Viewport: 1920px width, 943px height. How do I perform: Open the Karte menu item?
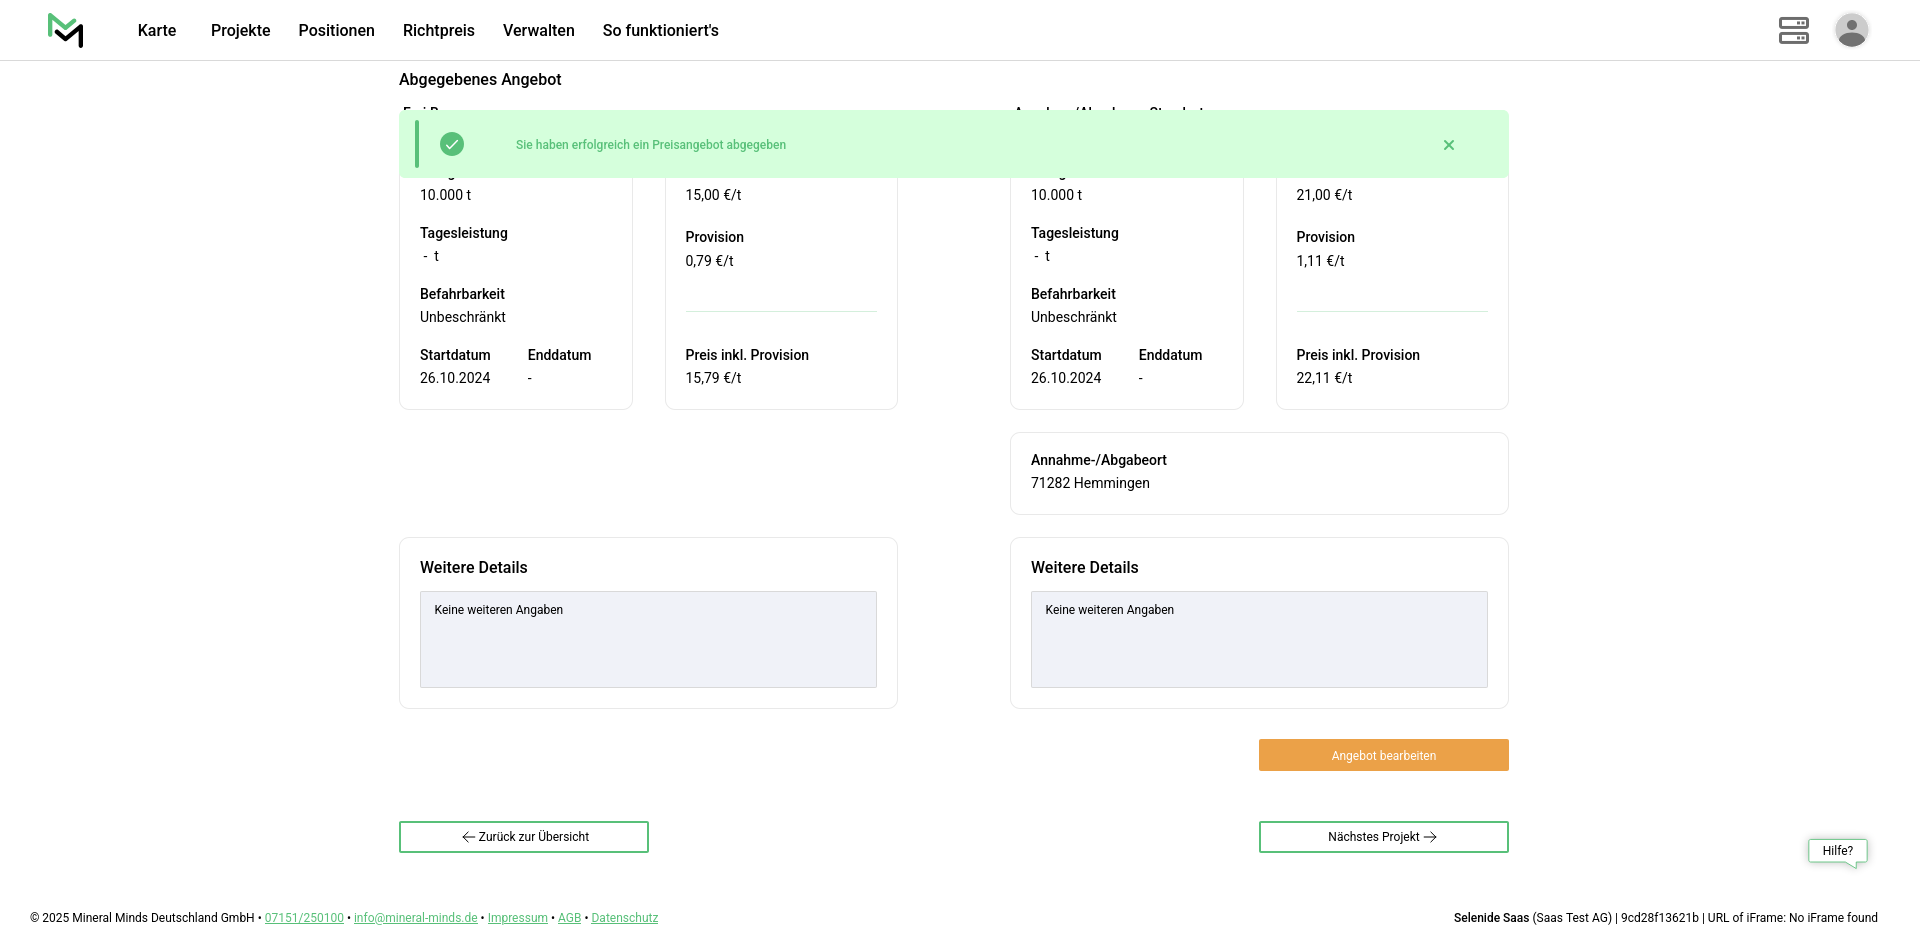pos(157,30)
